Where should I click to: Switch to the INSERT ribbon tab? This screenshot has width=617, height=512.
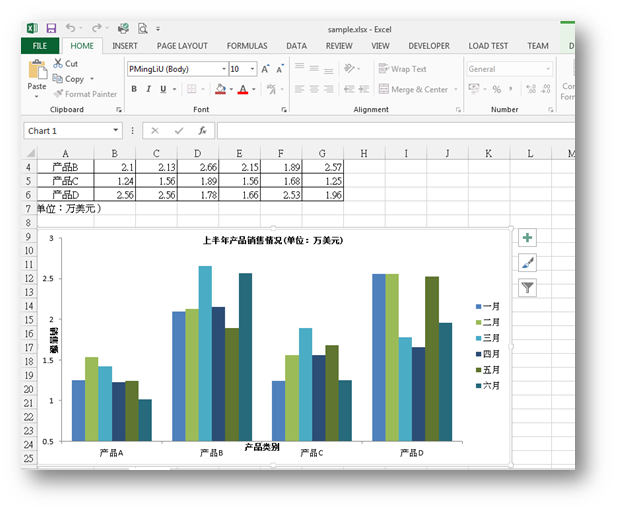(125, 46)
